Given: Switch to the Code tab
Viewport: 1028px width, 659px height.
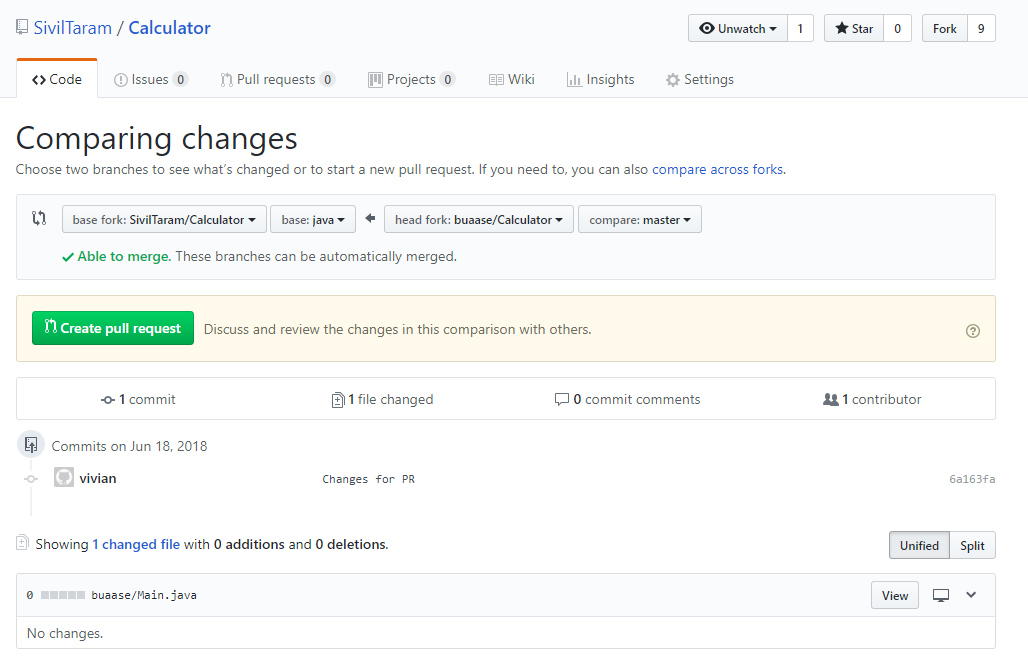Looking at the screenshot, I should 57,79.
